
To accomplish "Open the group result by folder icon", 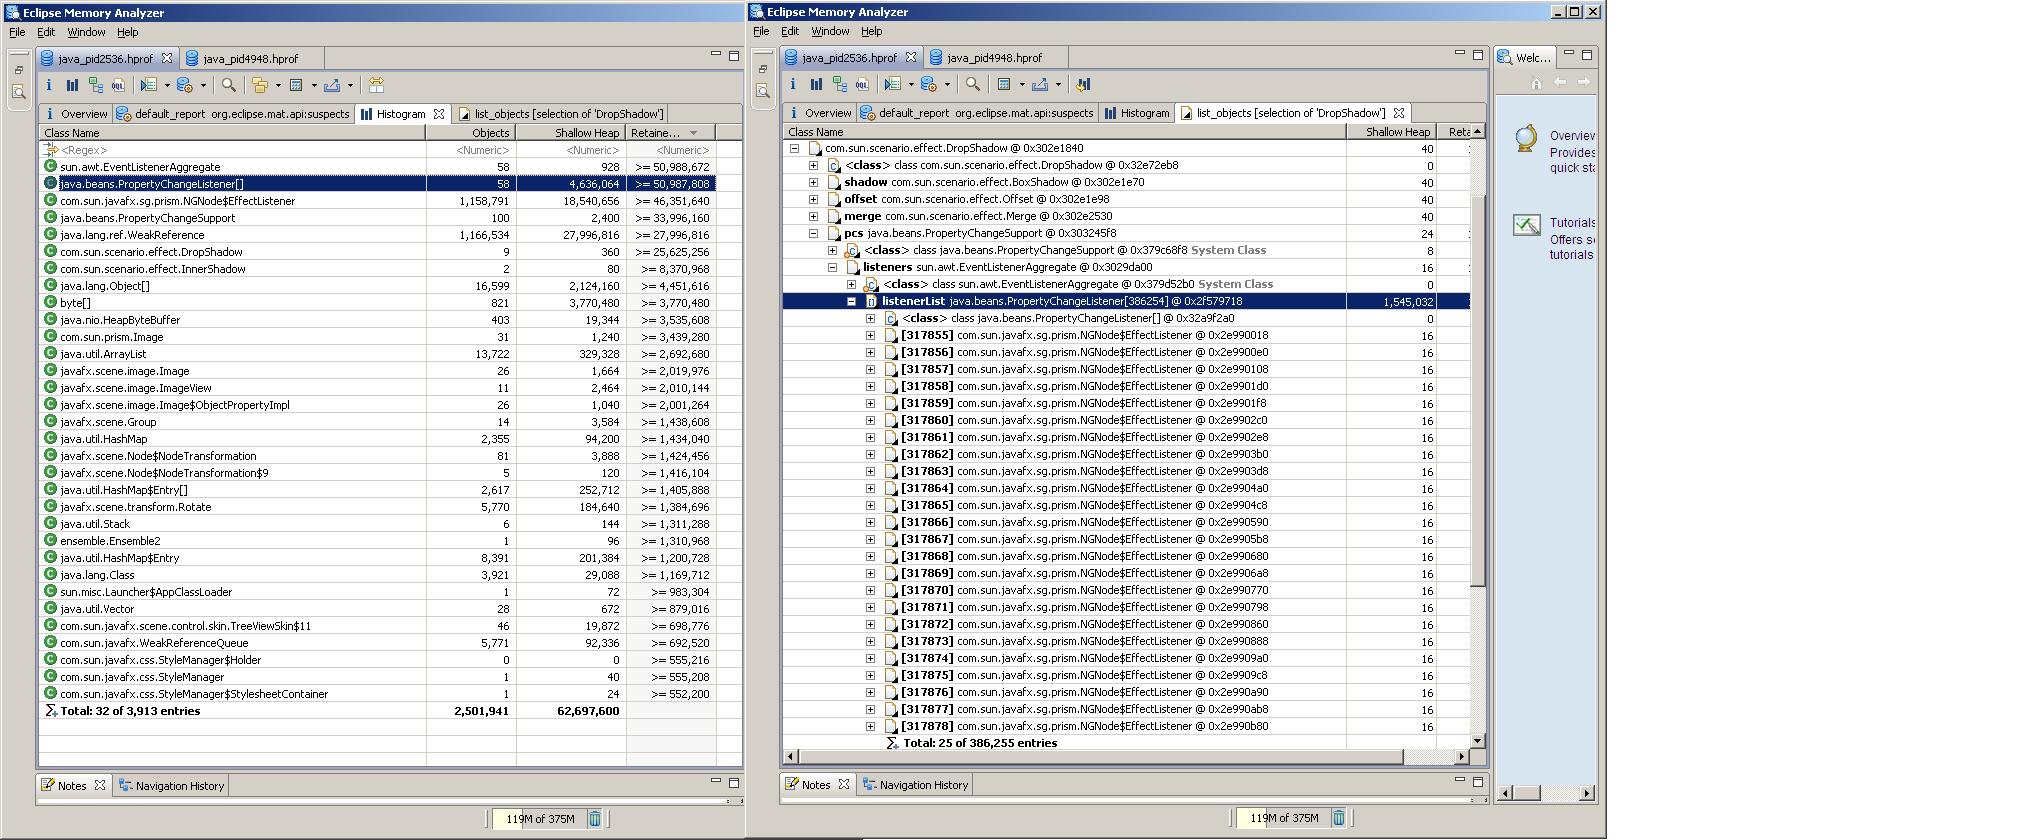I will [x=260, y=85].
